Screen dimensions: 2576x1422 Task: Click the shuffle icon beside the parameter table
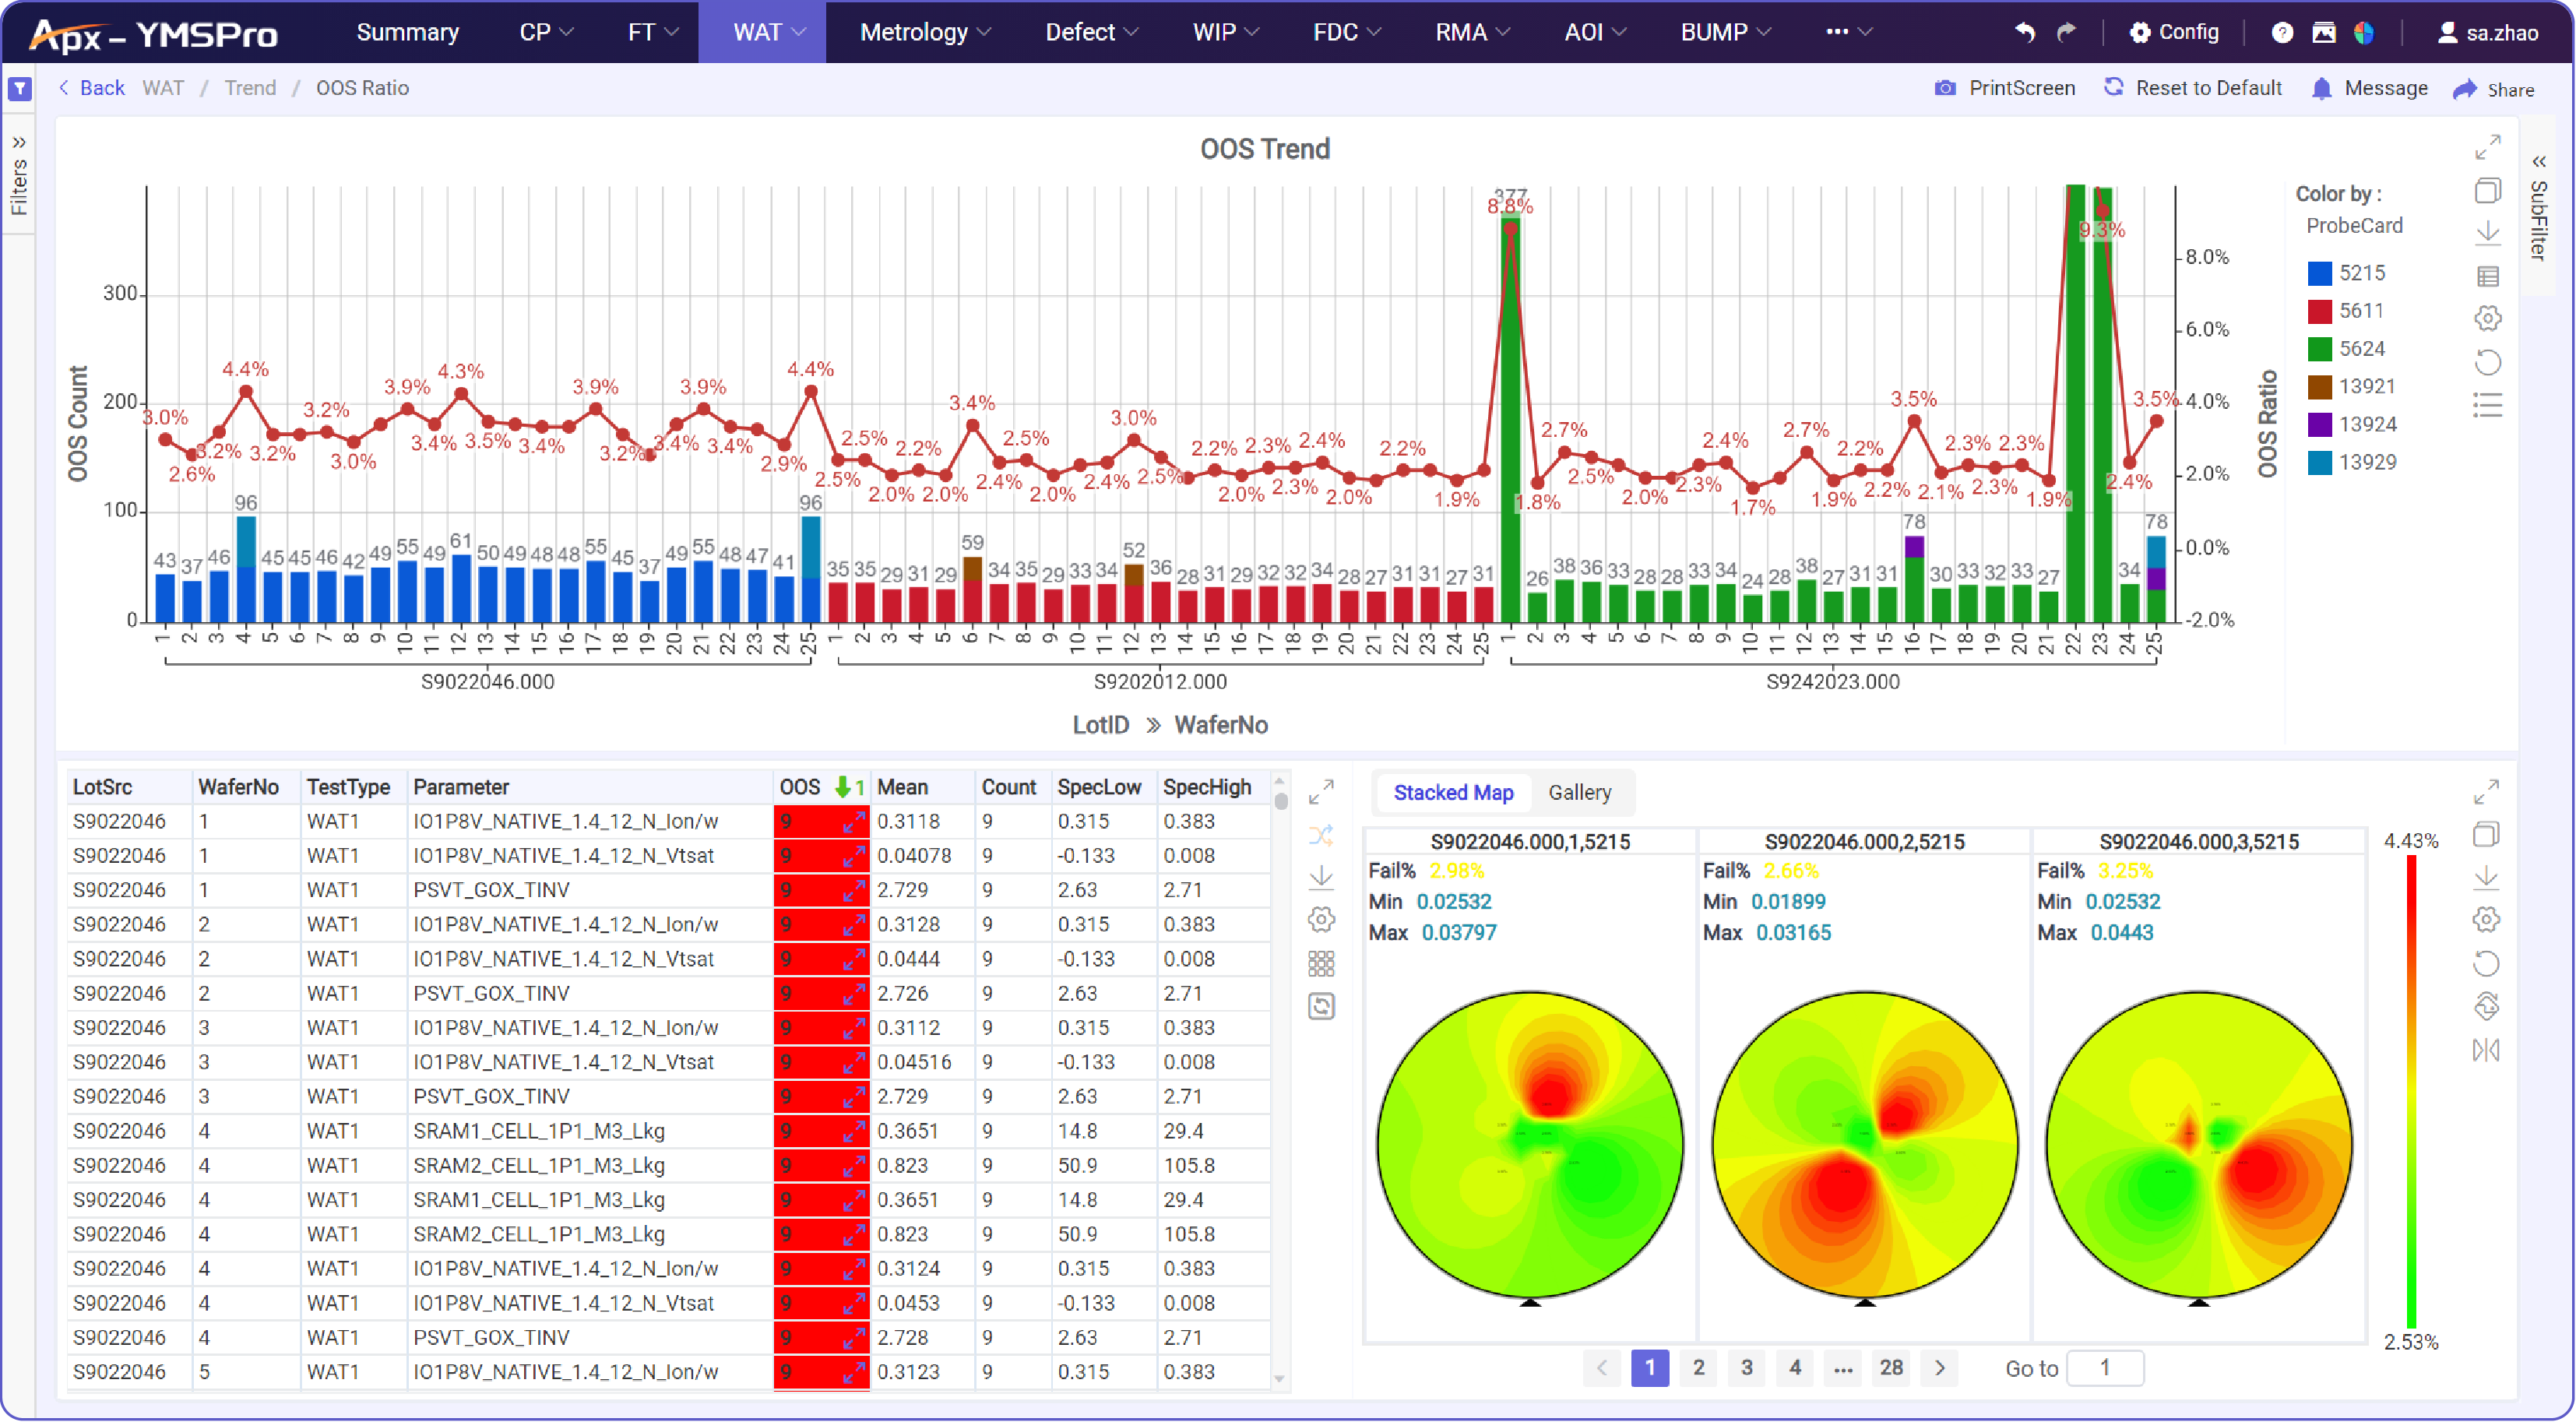[1322, 835]
